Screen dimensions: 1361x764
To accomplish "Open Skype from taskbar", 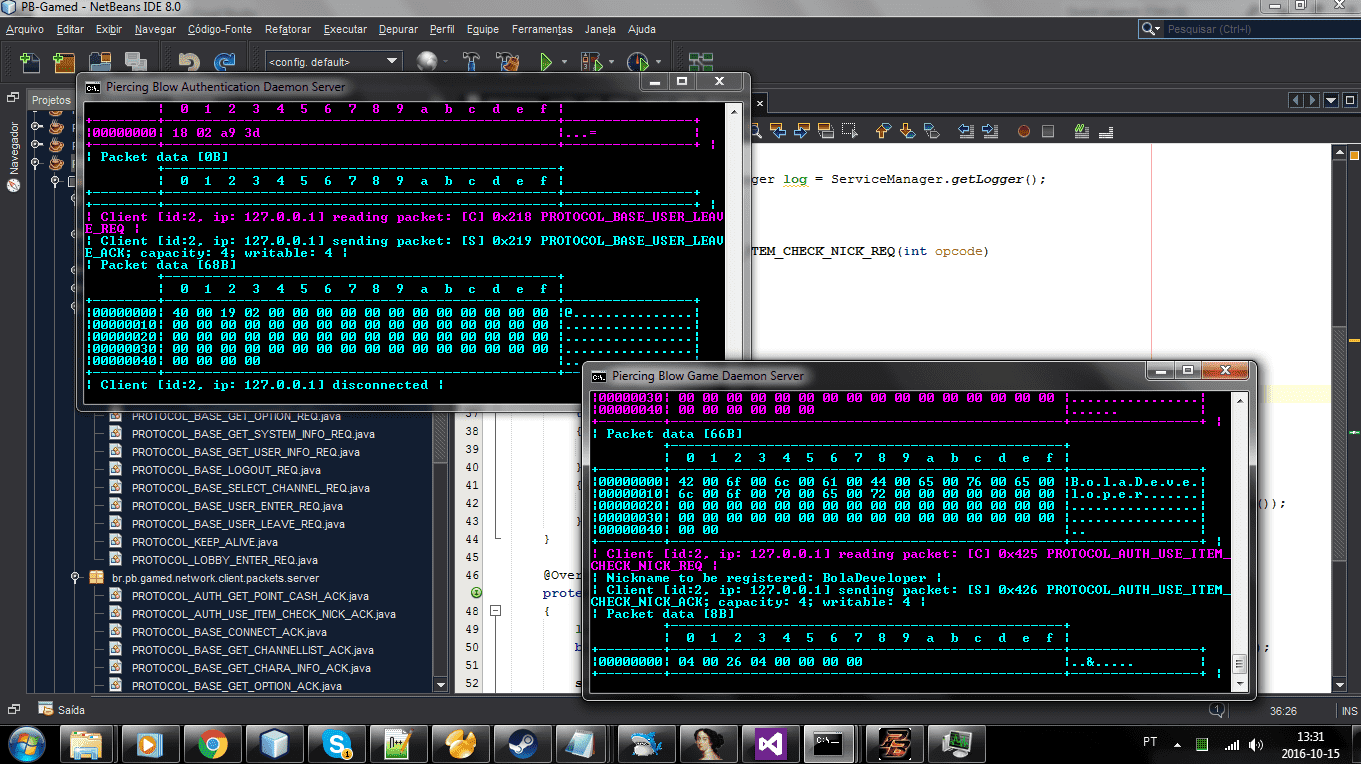I will coord(335,743).
